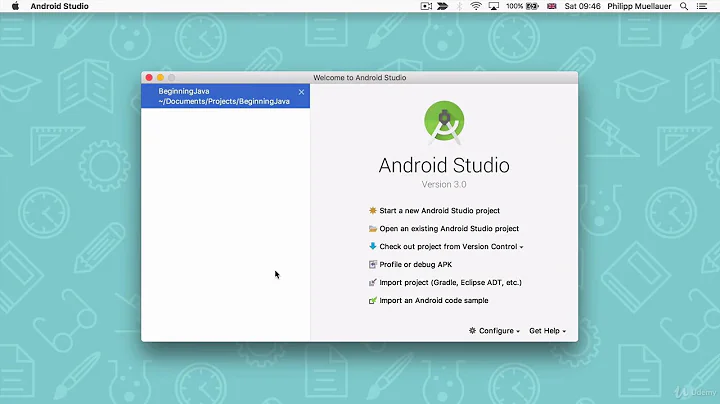Start a new Android Studio project
Viewport: 720px width, 404px height.
(x=439, y=211)
